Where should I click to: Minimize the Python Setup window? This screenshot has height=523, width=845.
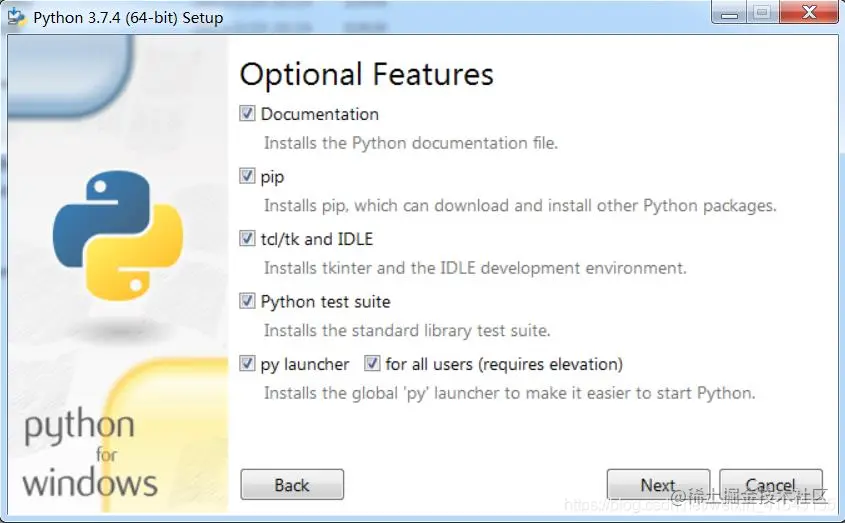coord(729,12)
